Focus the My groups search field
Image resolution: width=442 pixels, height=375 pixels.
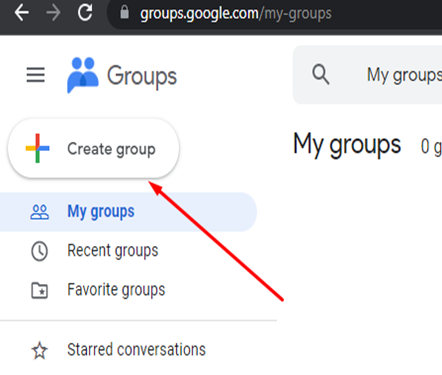(x=367, y=75)
